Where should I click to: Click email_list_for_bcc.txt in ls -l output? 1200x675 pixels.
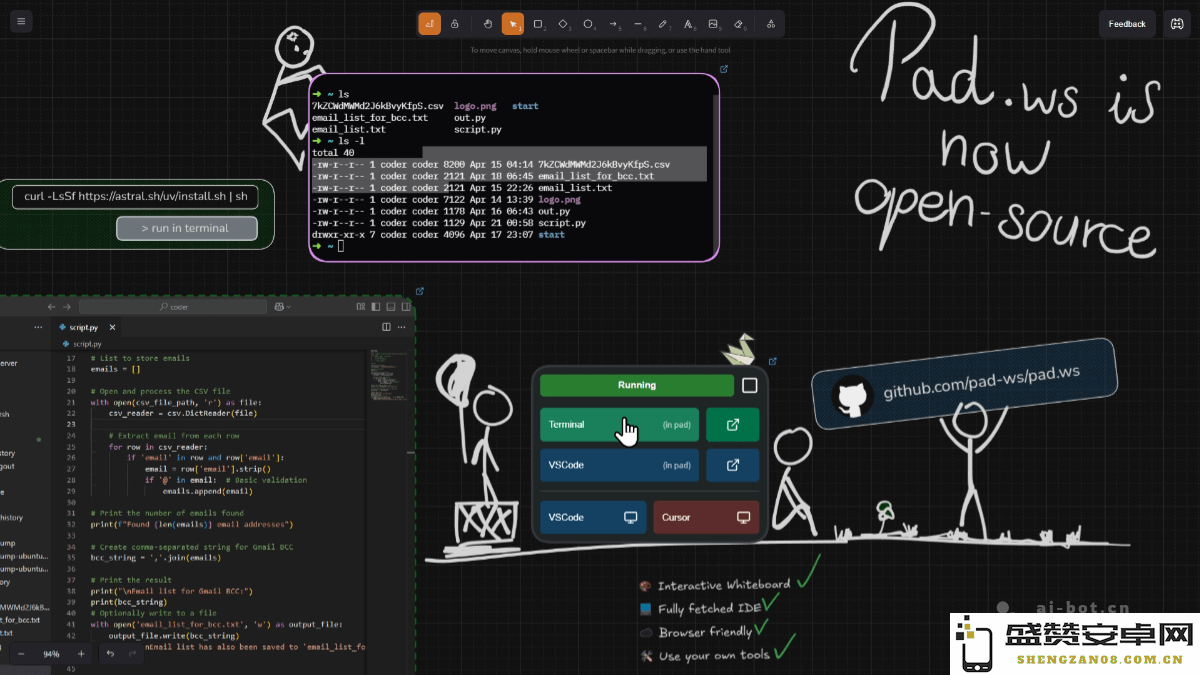596,175
